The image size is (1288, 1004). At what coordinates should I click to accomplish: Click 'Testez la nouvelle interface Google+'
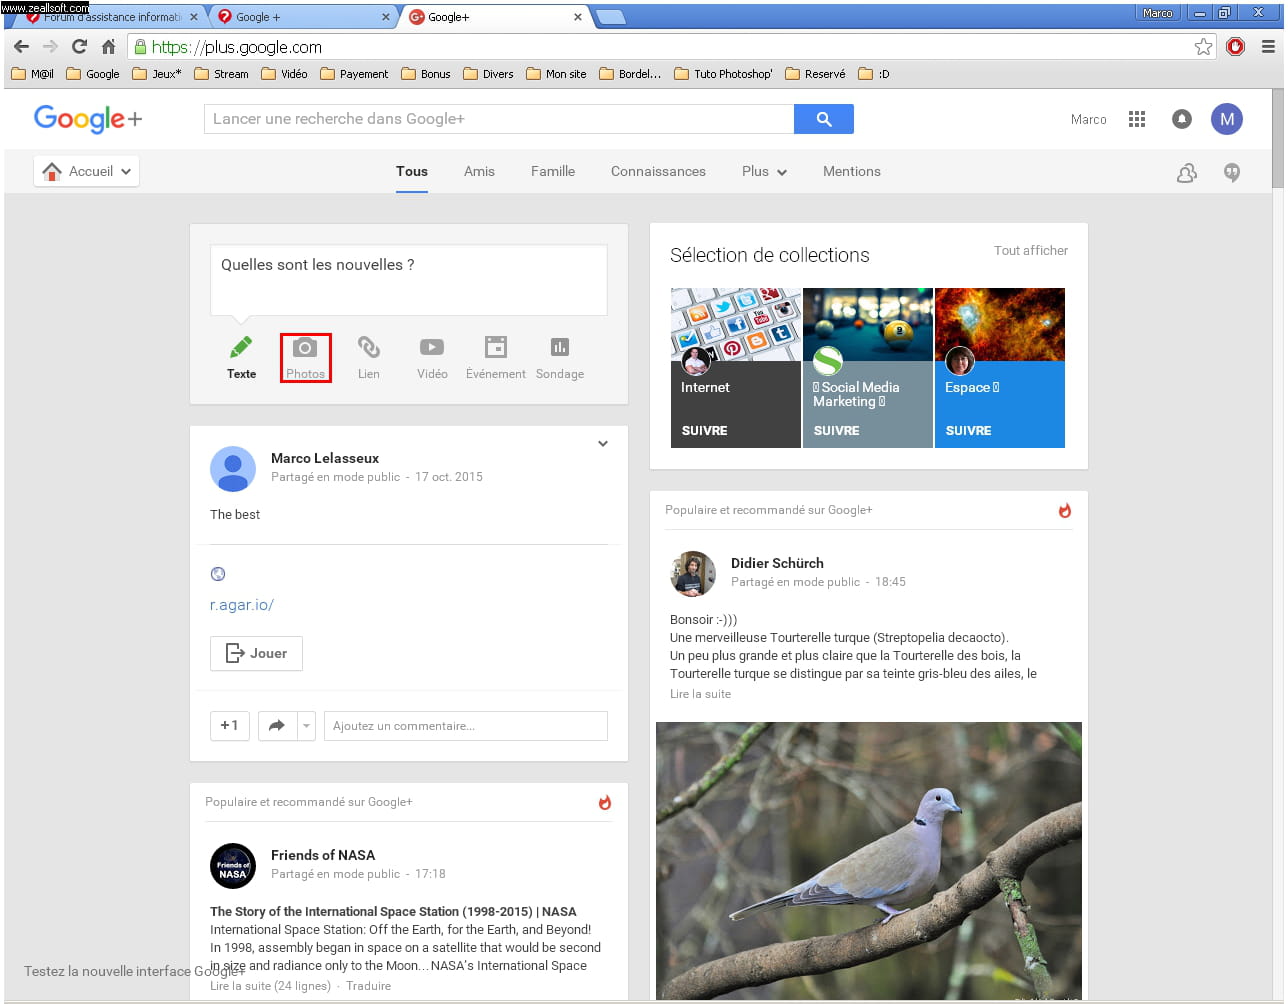[135, 972]
